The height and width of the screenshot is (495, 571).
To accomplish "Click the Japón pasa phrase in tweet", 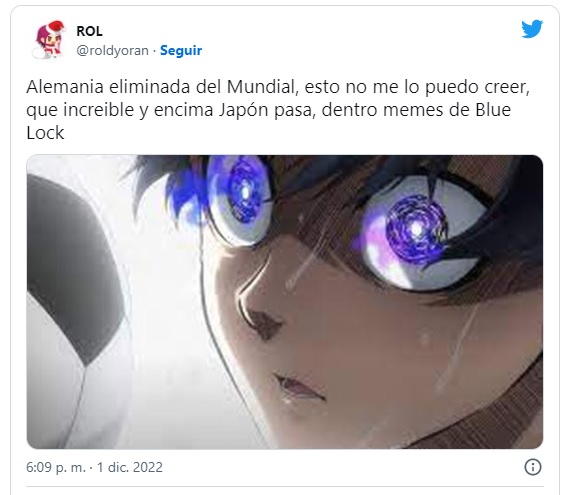I will 265,110.
